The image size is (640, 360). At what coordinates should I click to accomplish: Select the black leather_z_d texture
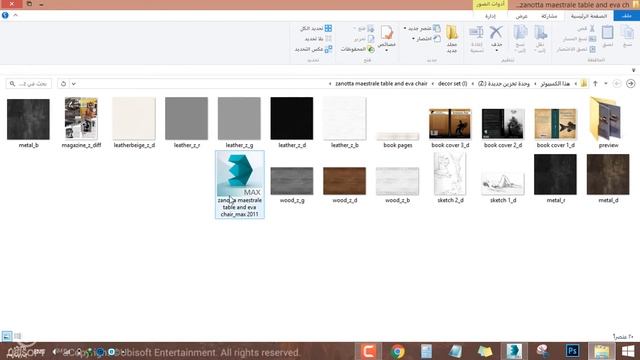click(292, 122)
